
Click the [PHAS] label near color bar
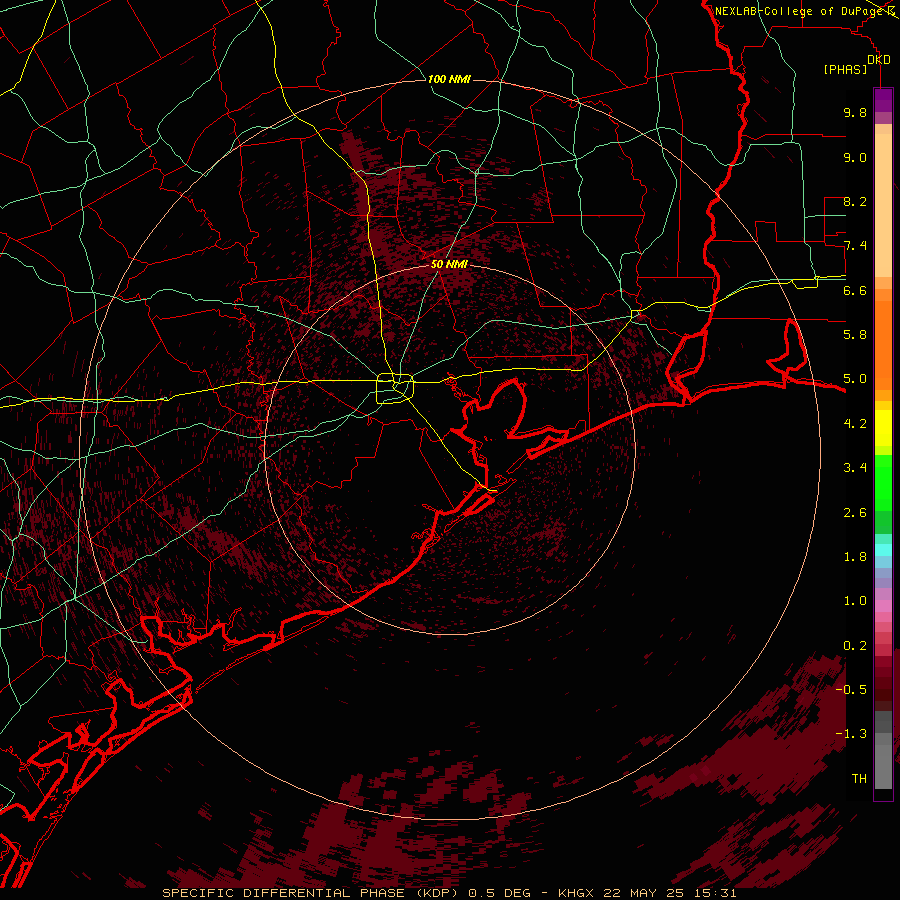[845, 70]
